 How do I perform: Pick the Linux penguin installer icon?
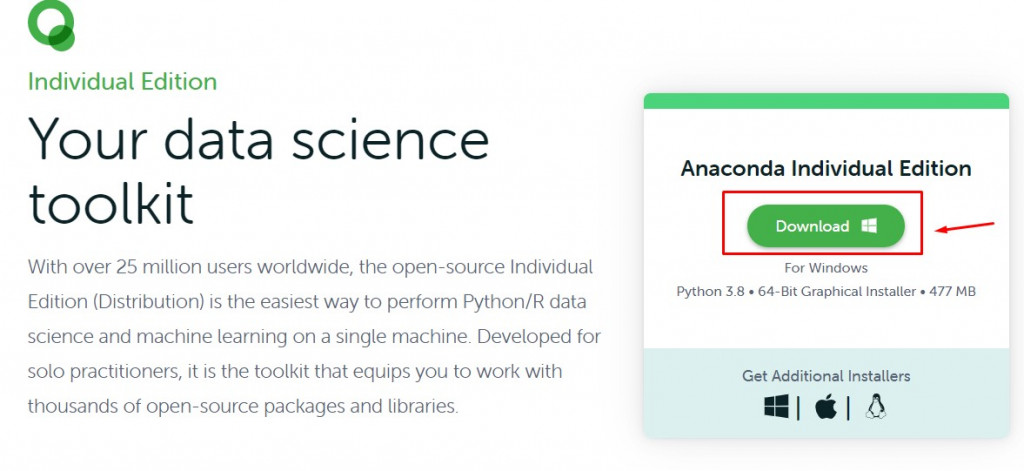point(877,406)
